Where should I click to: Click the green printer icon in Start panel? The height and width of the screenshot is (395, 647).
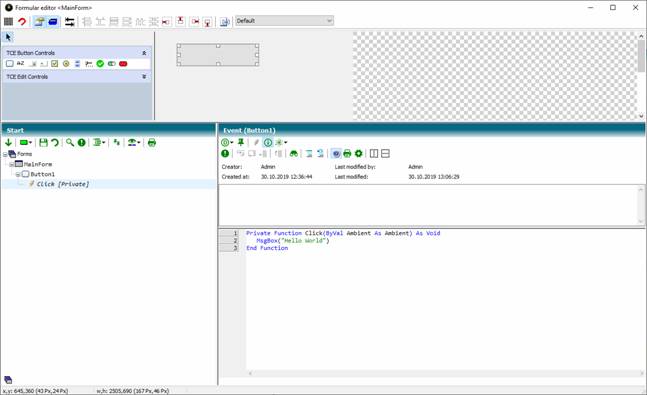click(x=152, y=143)
